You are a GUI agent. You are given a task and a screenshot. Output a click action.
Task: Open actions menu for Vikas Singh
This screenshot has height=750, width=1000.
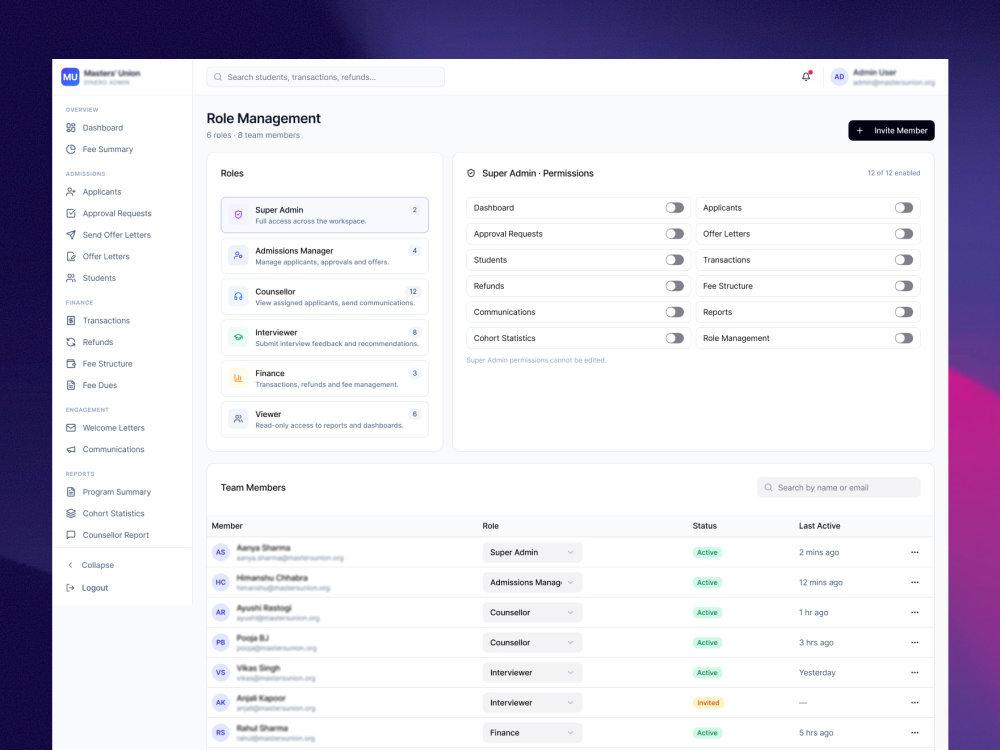tap(915, 672)
